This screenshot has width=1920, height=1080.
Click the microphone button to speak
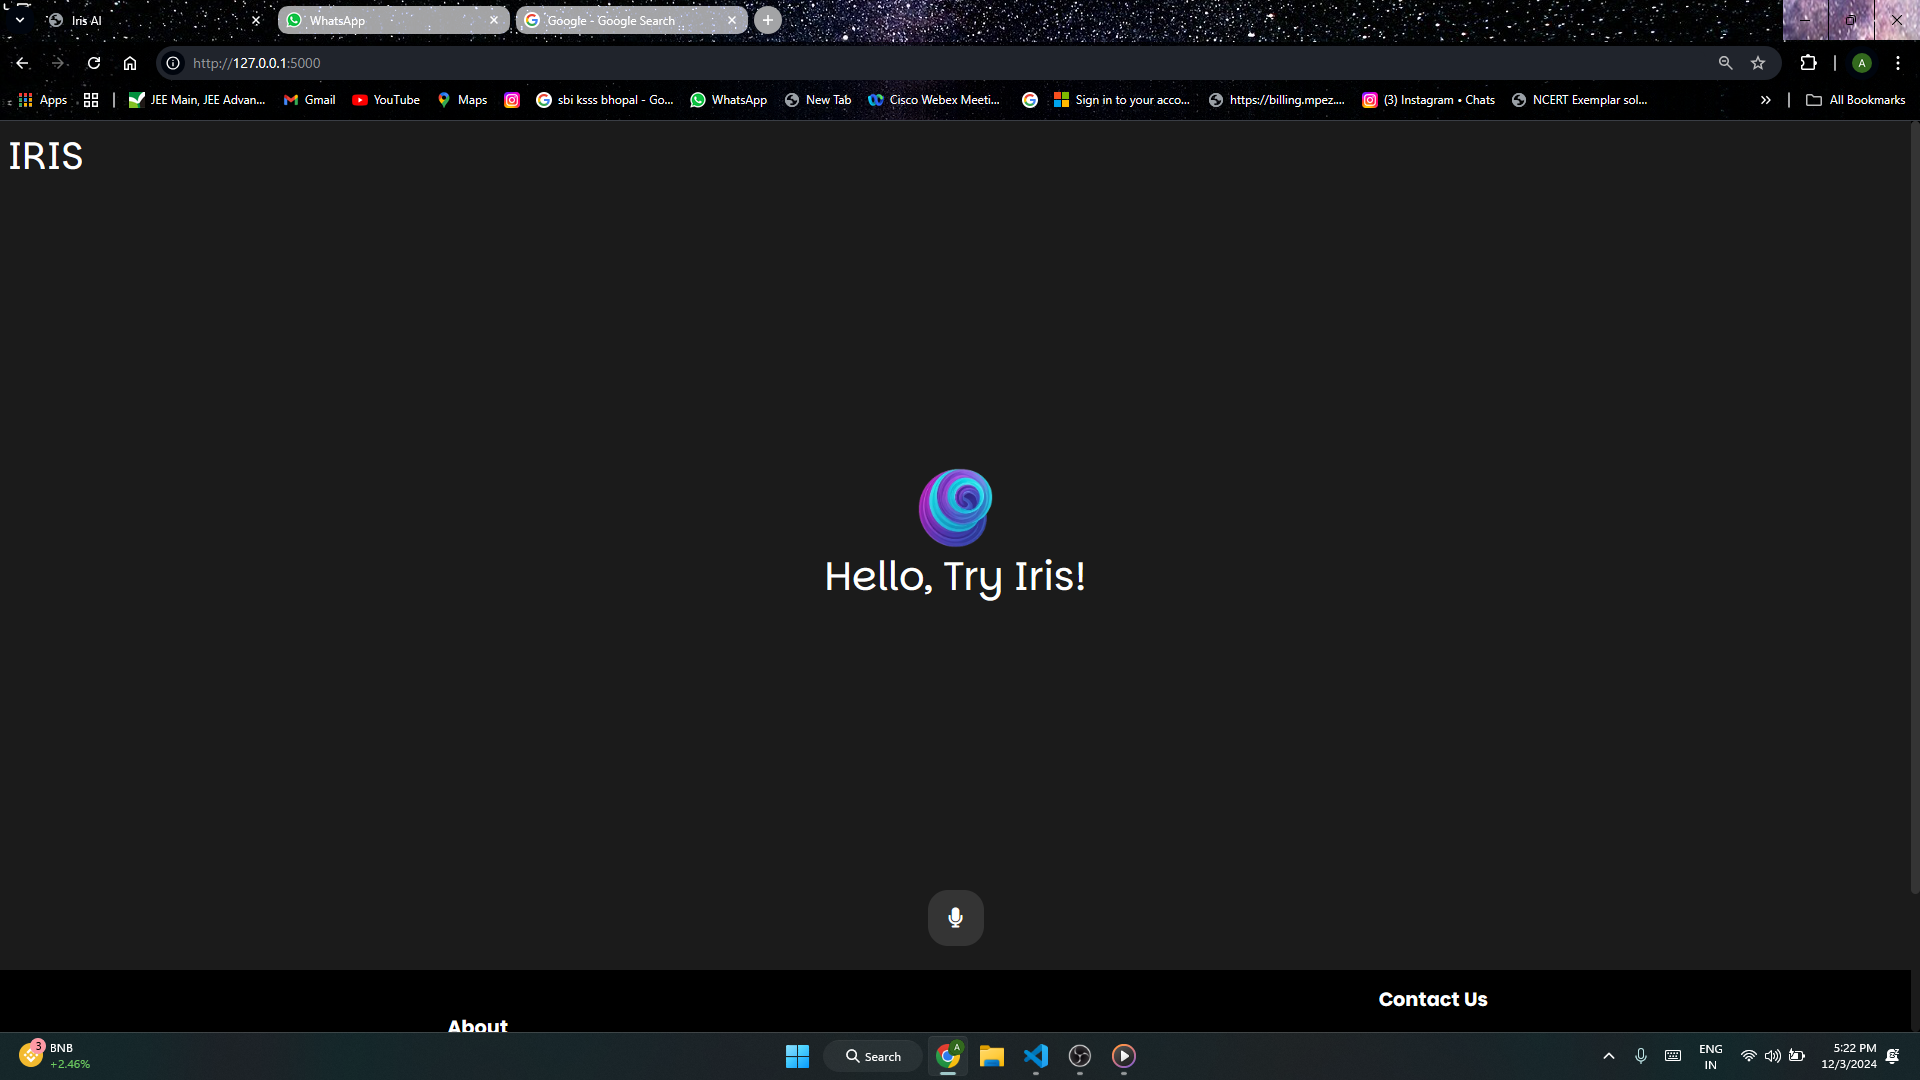(955, 917)
